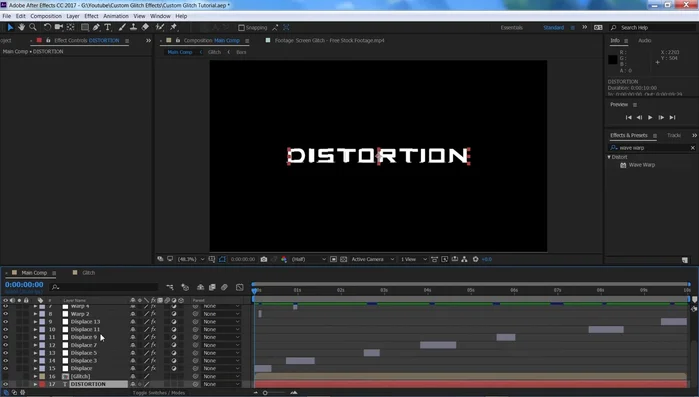
Task: Select the Clone Stamp tool
Action: [133, 27]
